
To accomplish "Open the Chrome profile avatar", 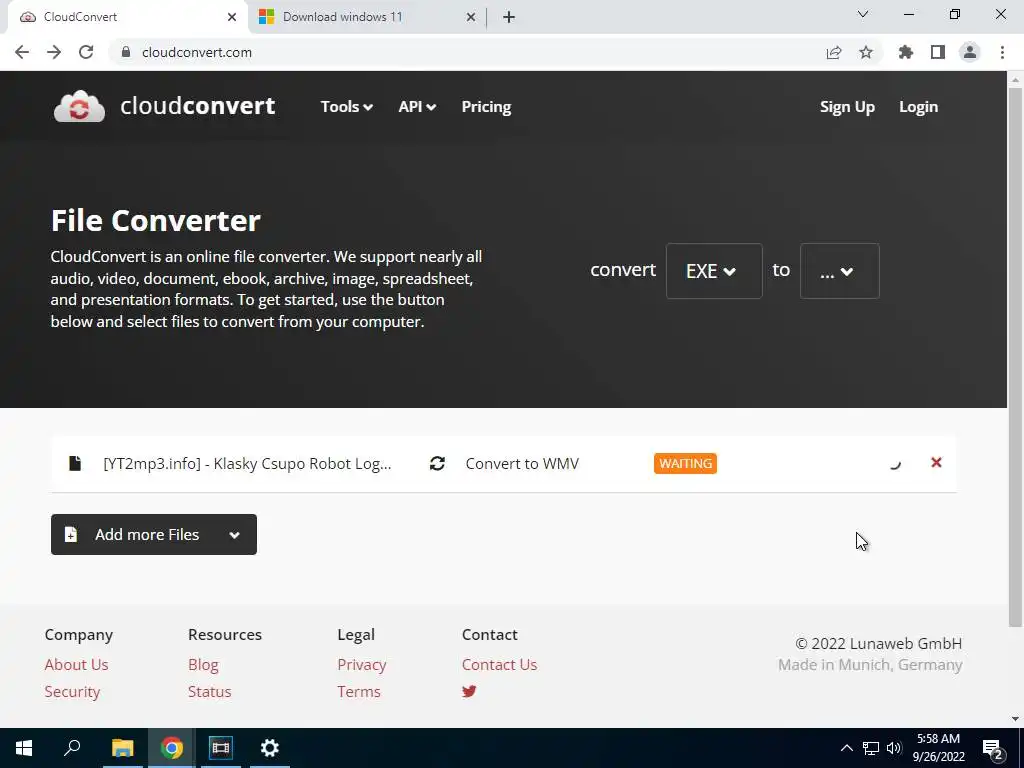I will point(970,52).
